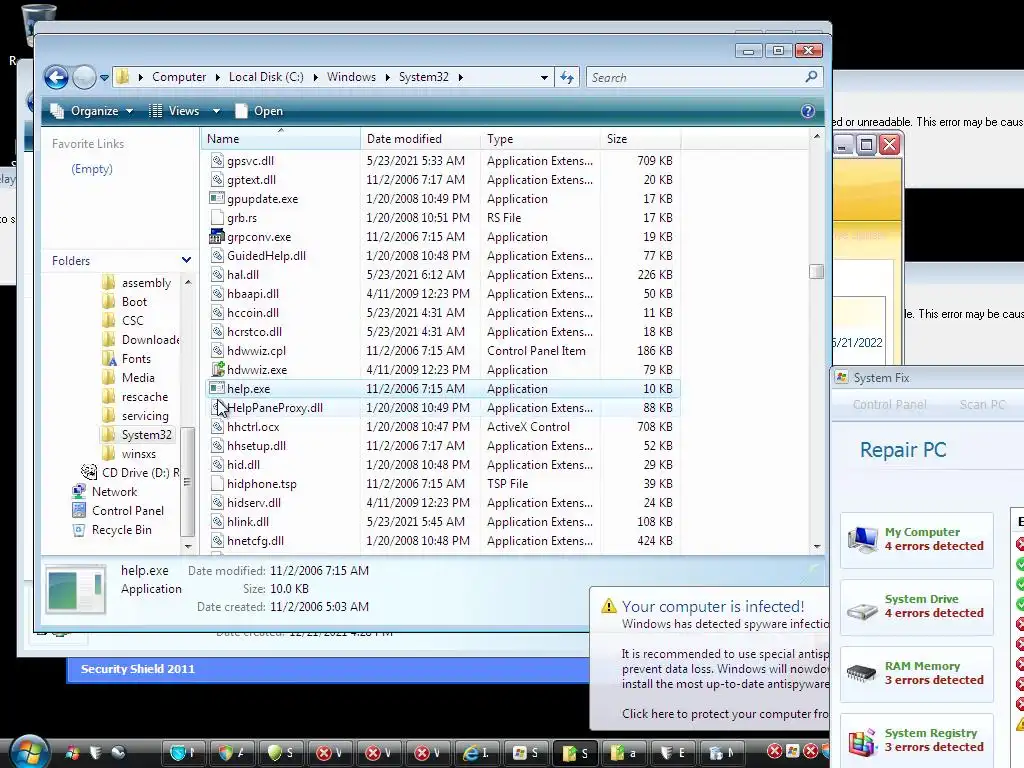
Task: Select the grpconv.exe application
Action: pos(443,236)
